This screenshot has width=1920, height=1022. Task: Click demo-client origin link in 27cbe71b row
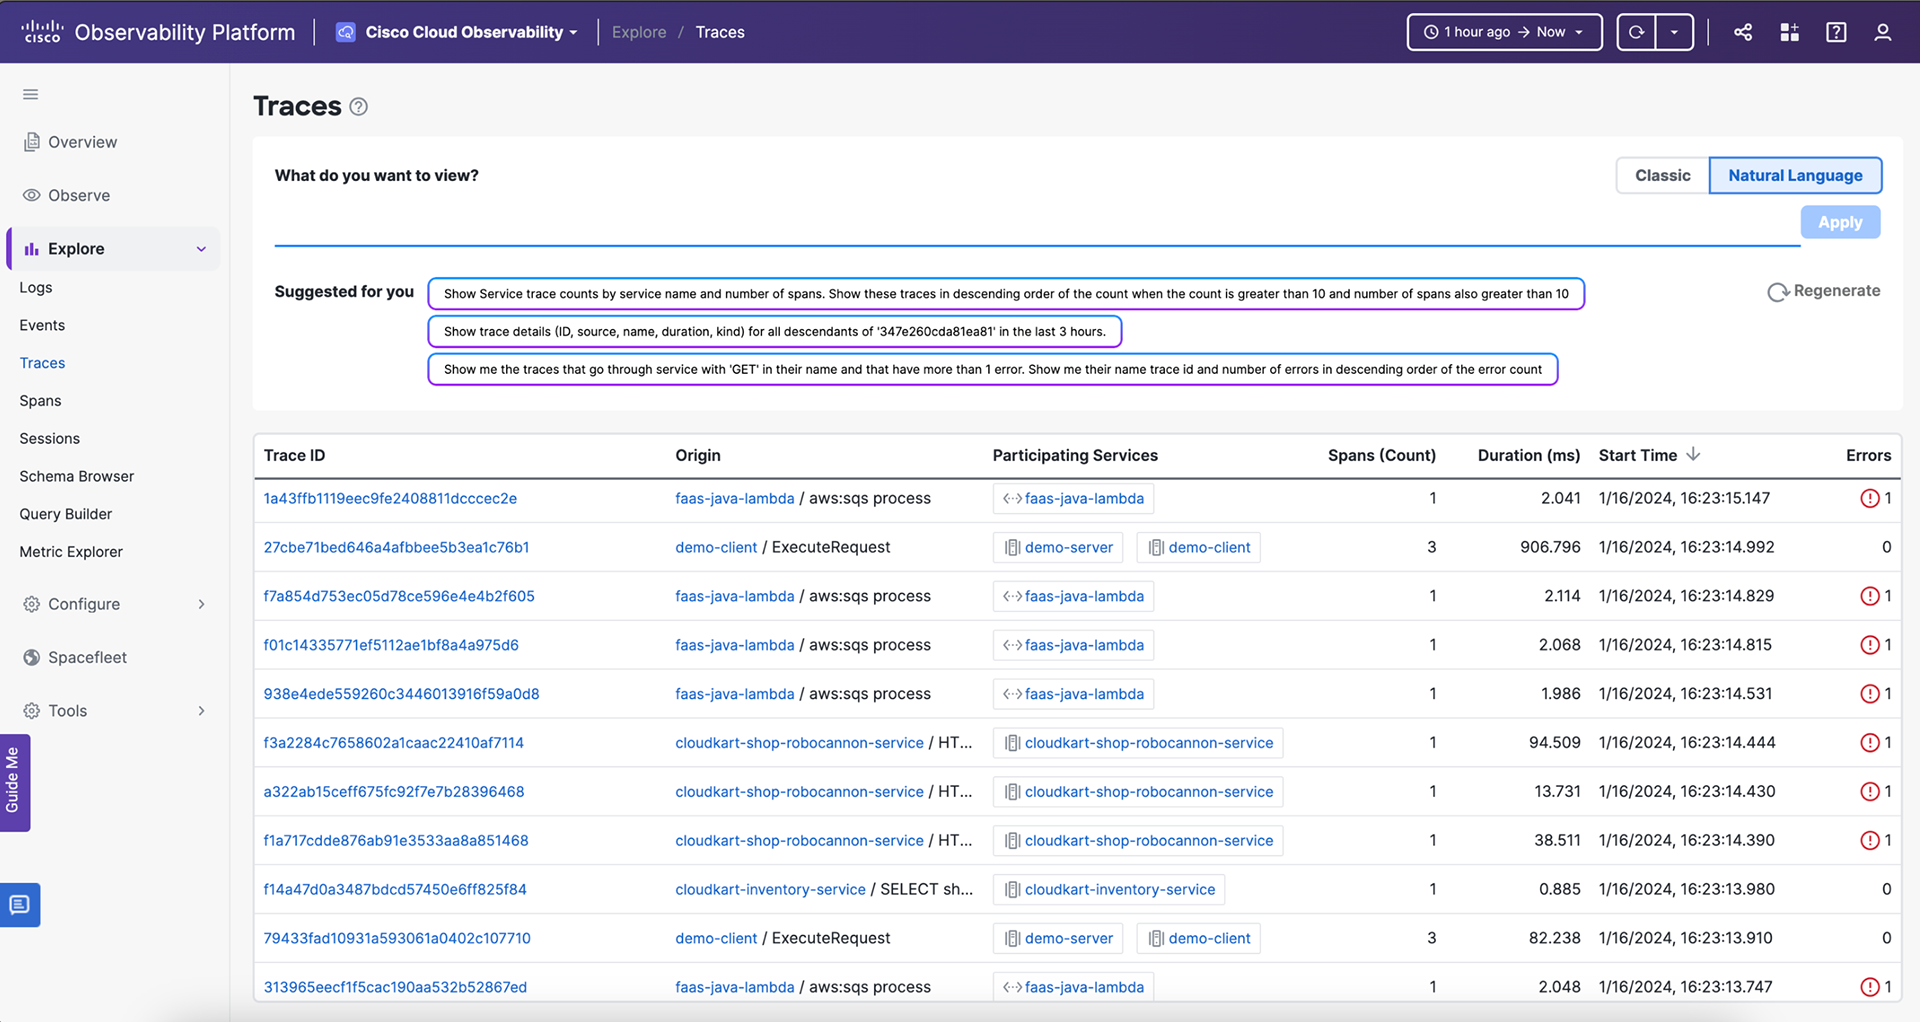[716, 547]
